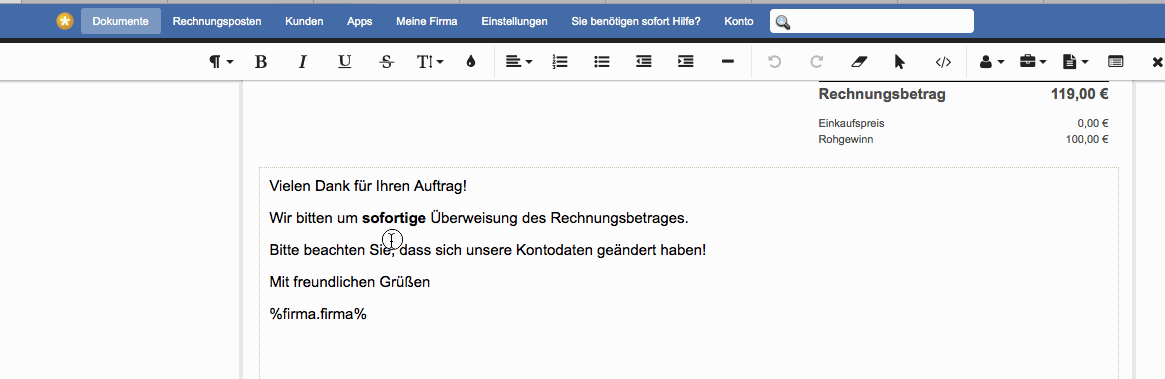Insert a bulleted list

click(602, 62)
